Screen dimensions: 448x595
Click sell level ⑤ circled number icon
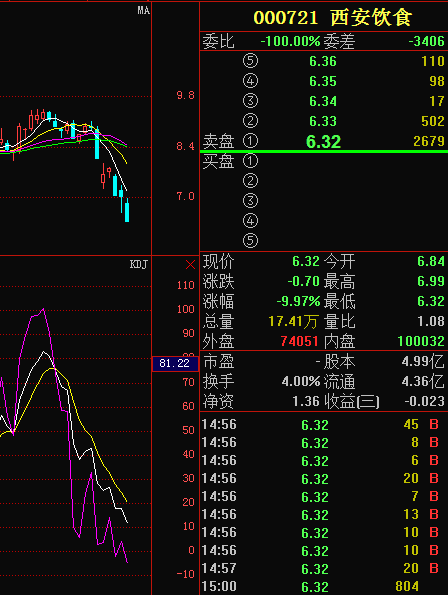pos(250,61)
